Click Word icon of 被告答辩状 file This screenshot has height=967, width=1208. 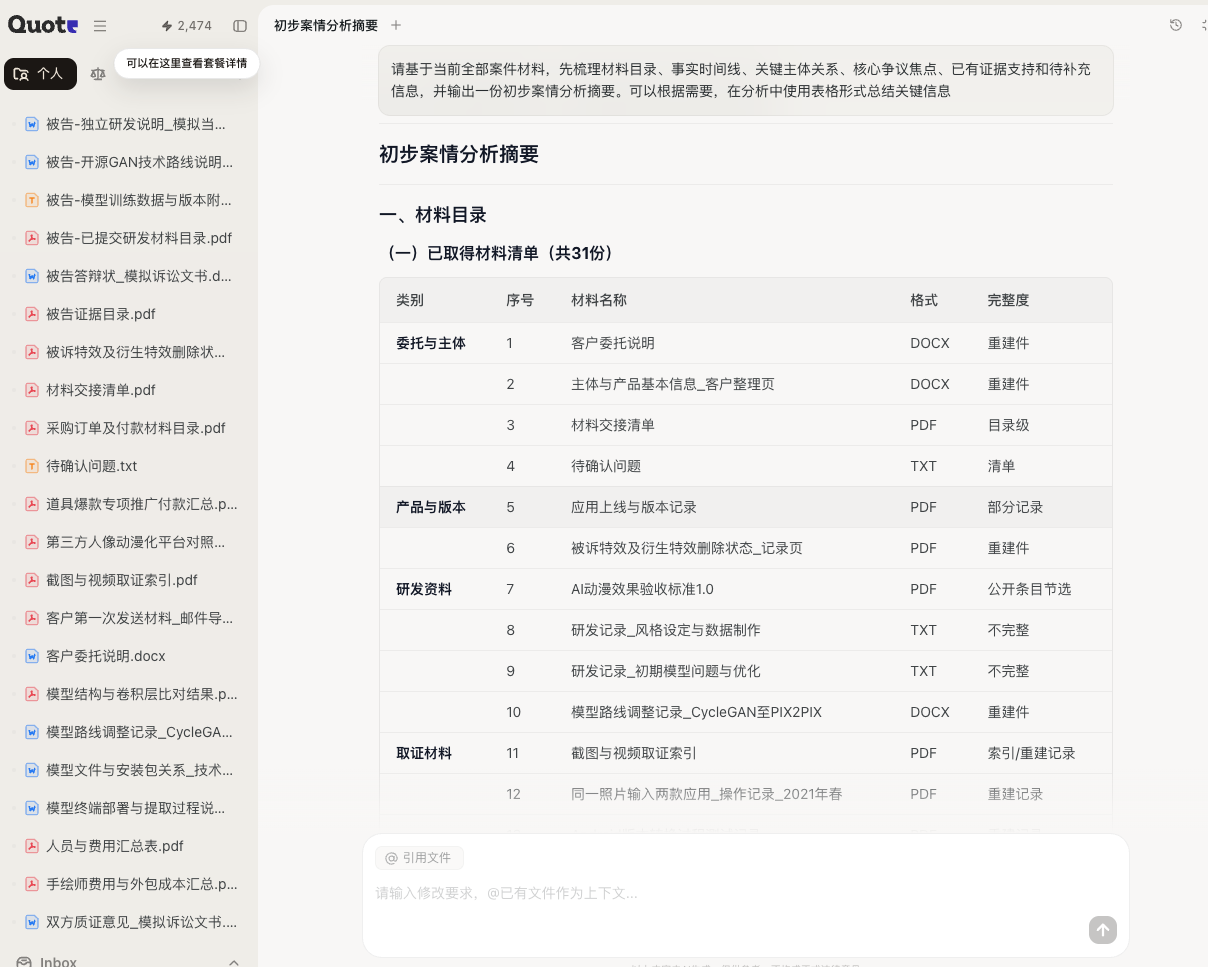point(32,276)
